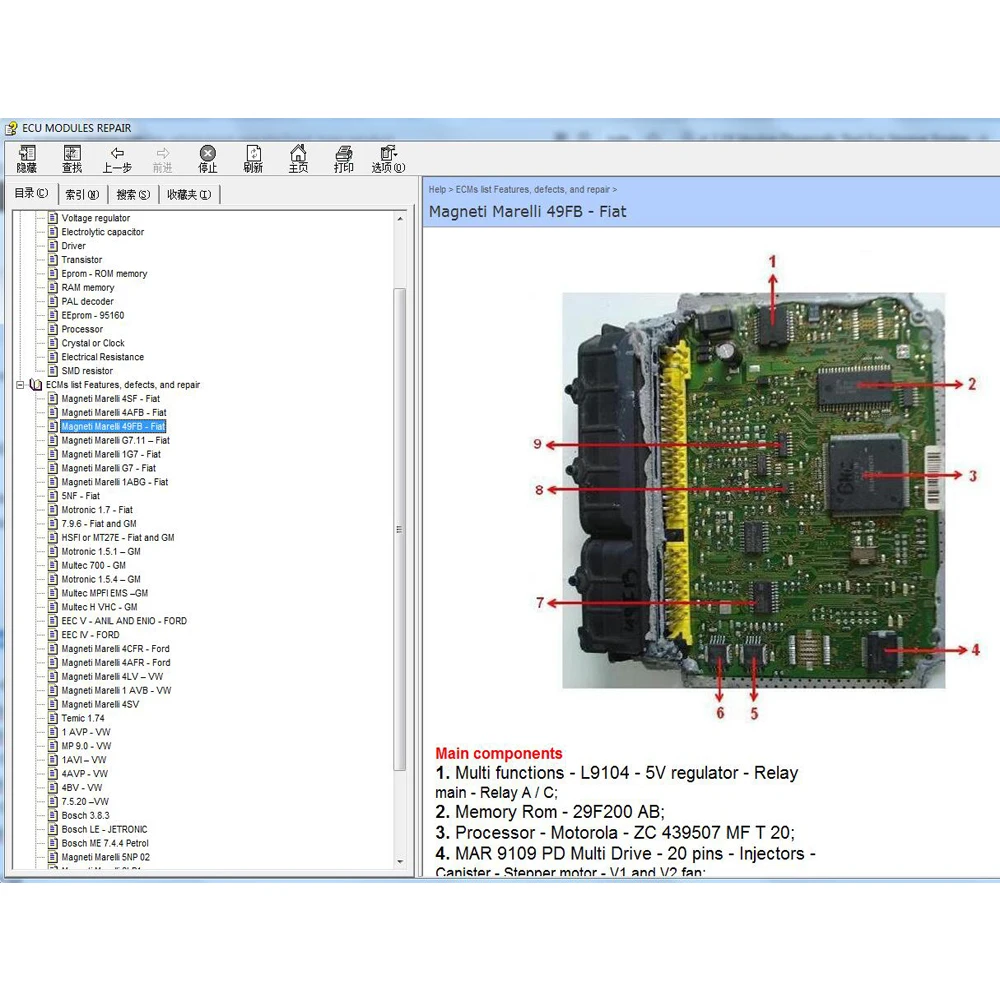Open the Favorites (收藏夹) tab
This screenshot has width=1000, height=1000.
coord(188,195)
